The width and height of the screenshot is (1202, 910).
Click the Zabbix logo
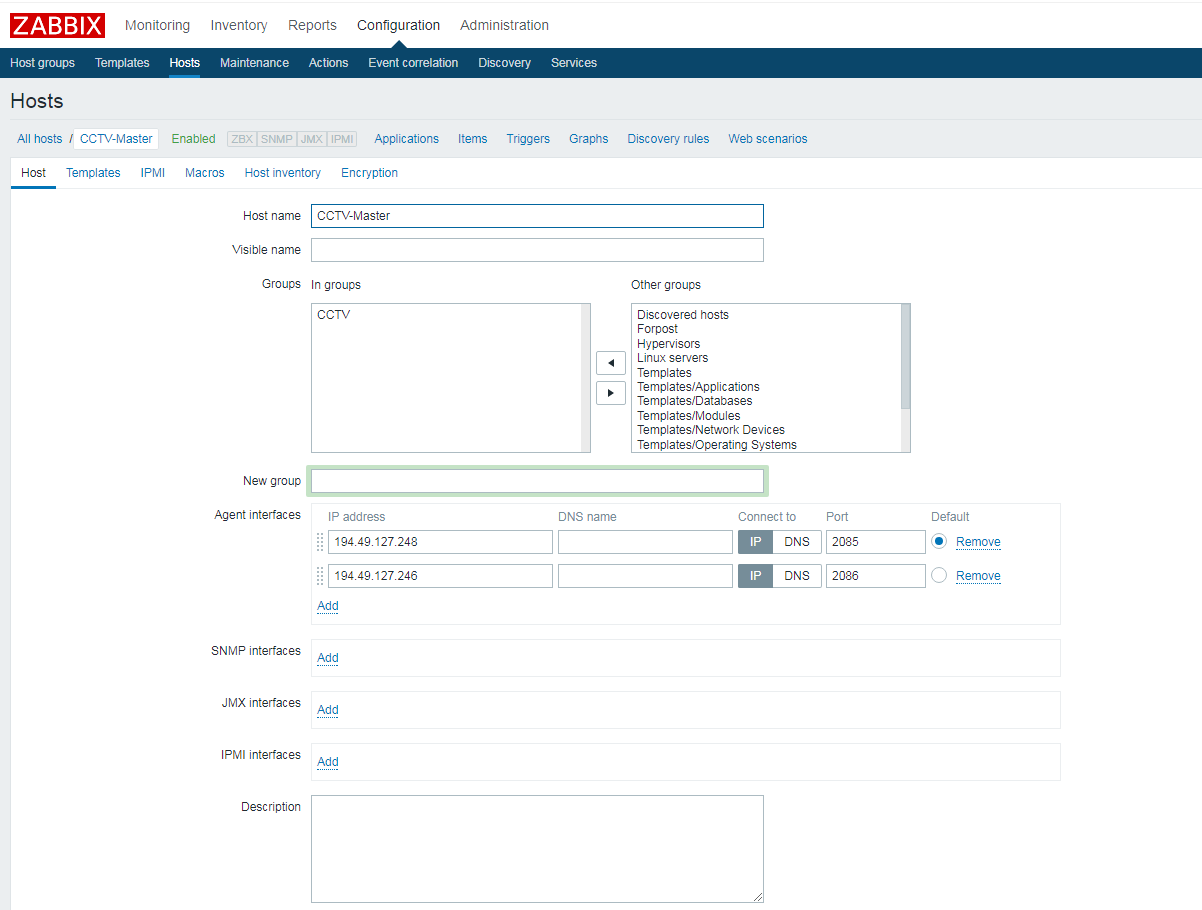click(57, 25)
